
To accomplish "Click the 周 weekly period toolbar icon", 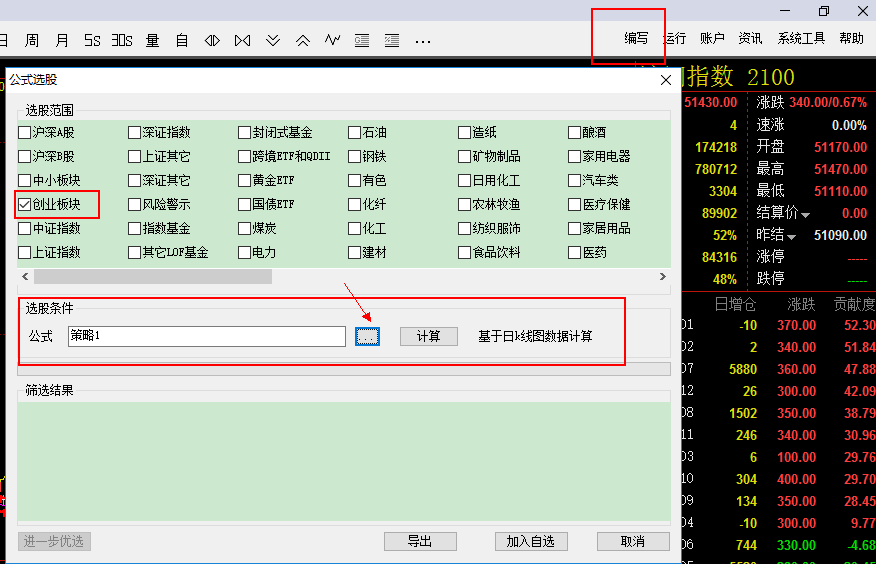I will [x=32, y=40].
